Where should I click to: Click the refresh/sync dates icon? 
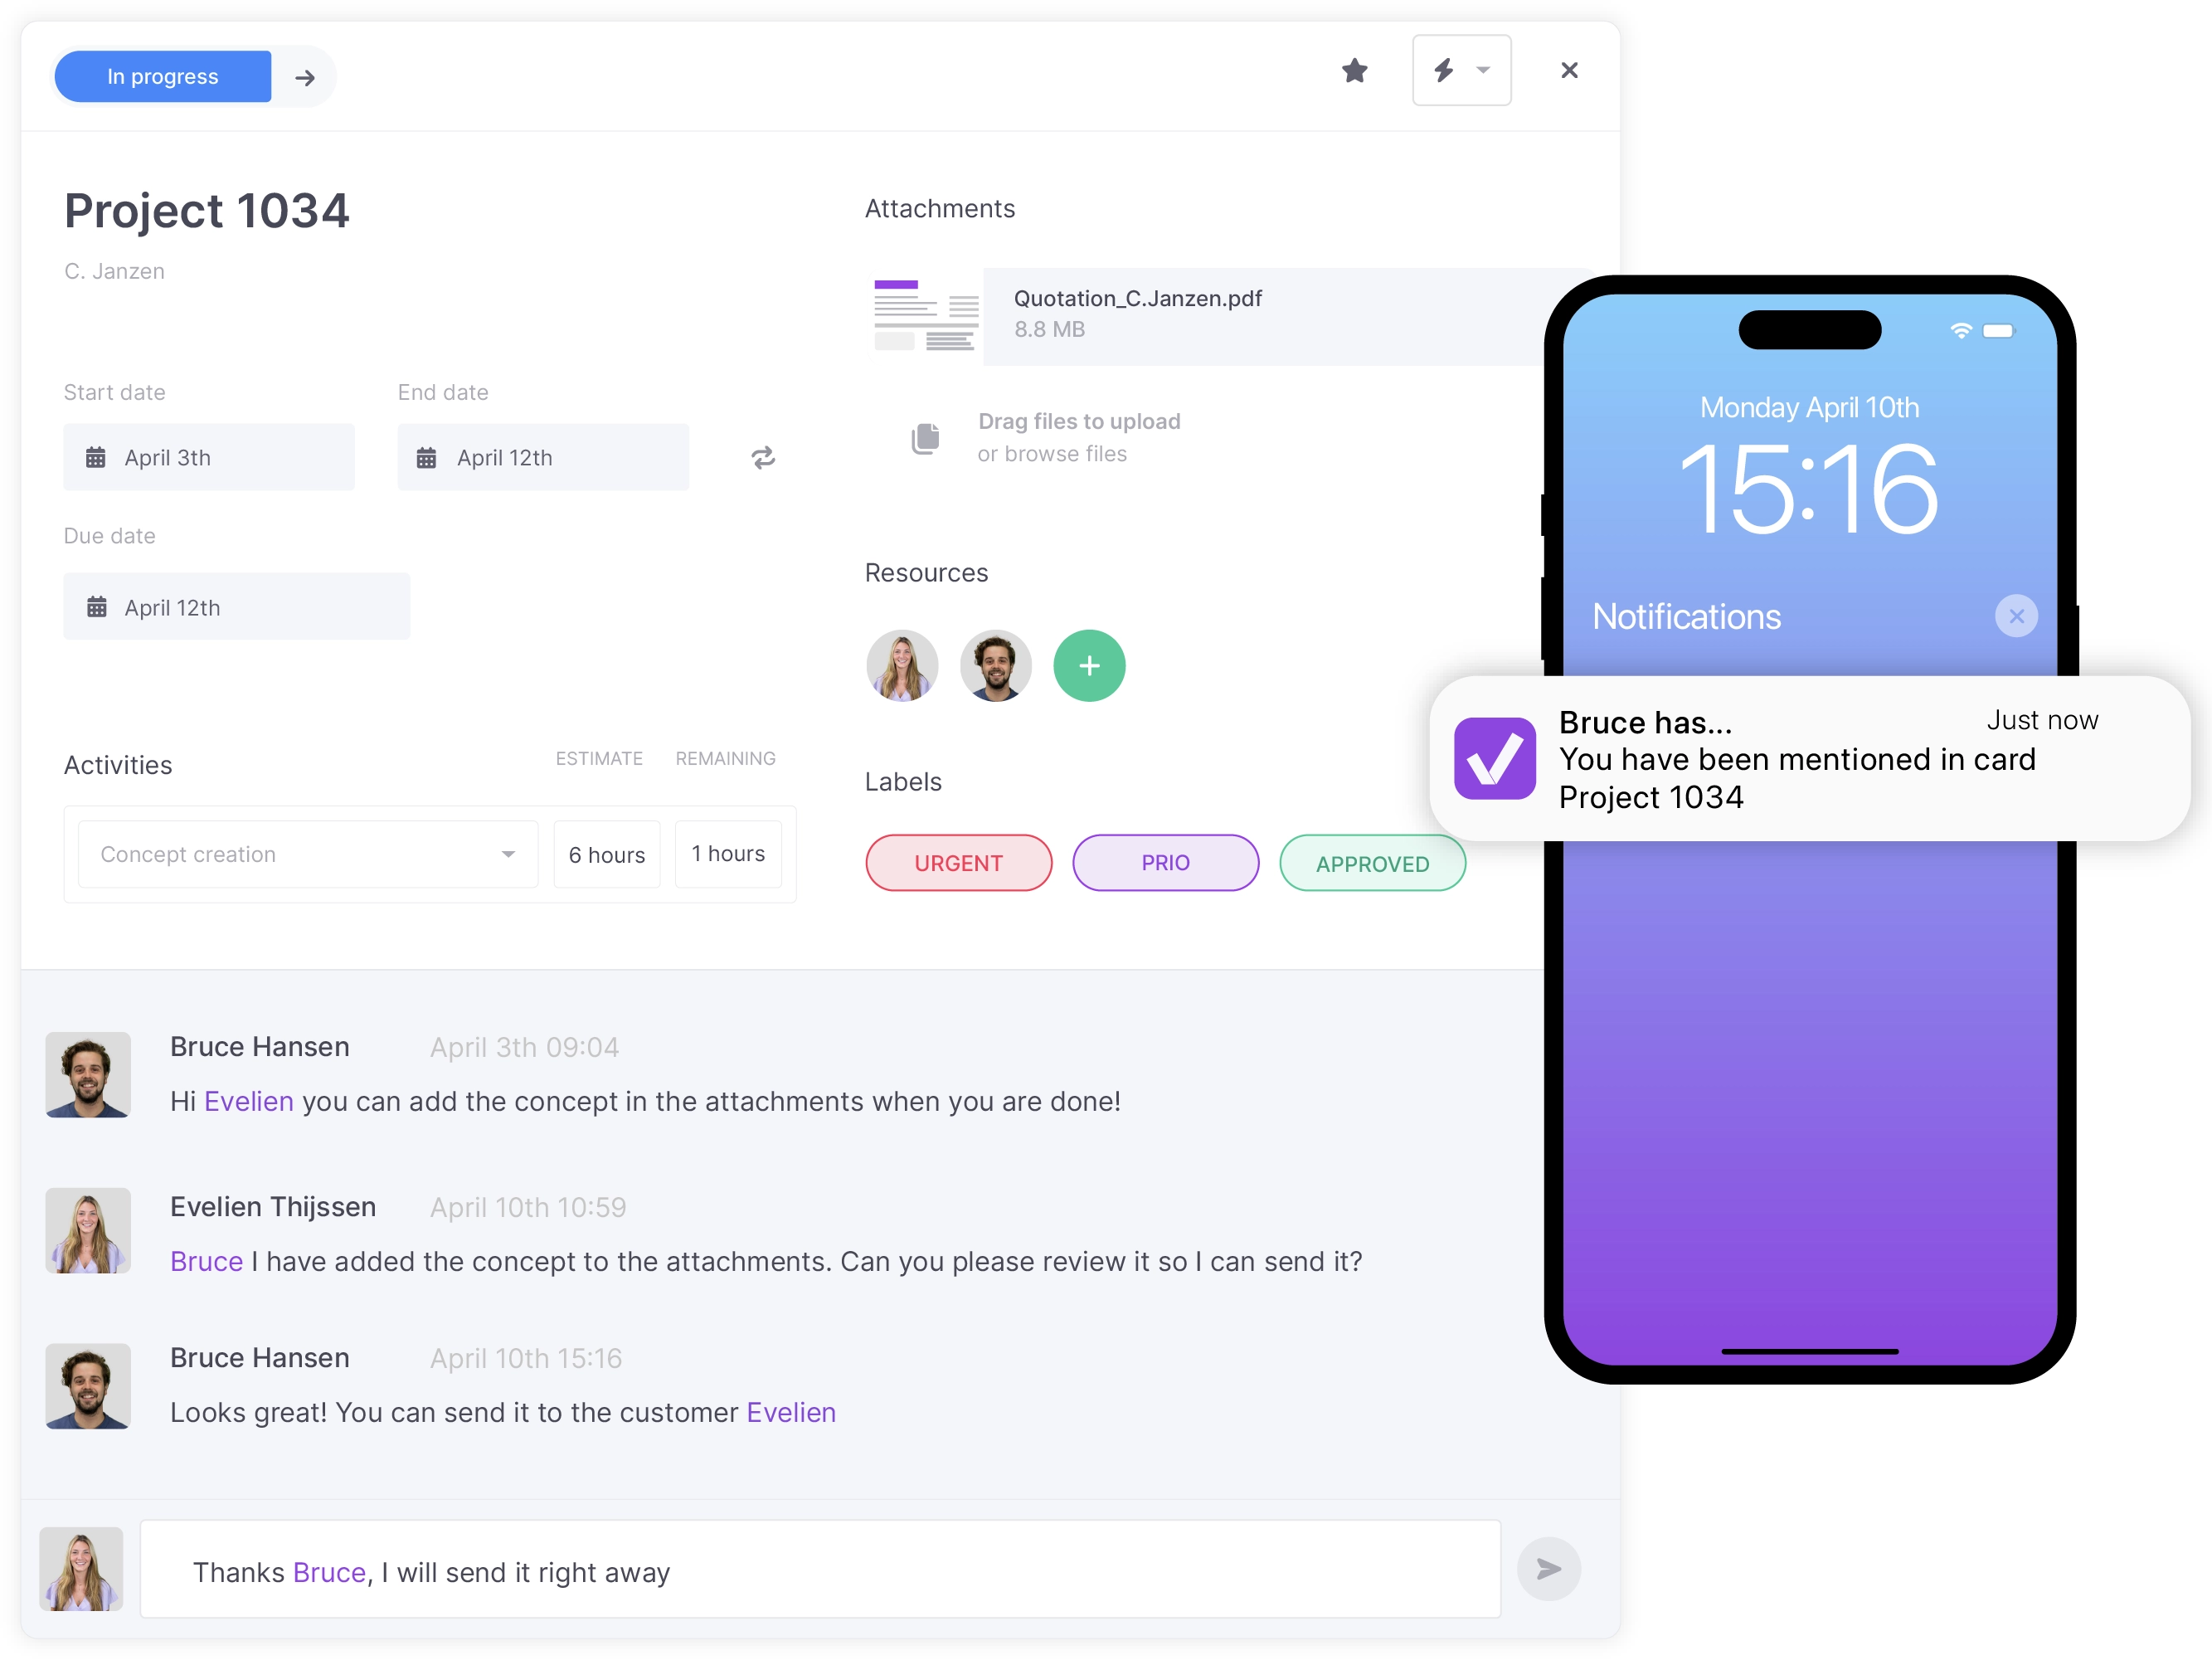pos(764,457)
